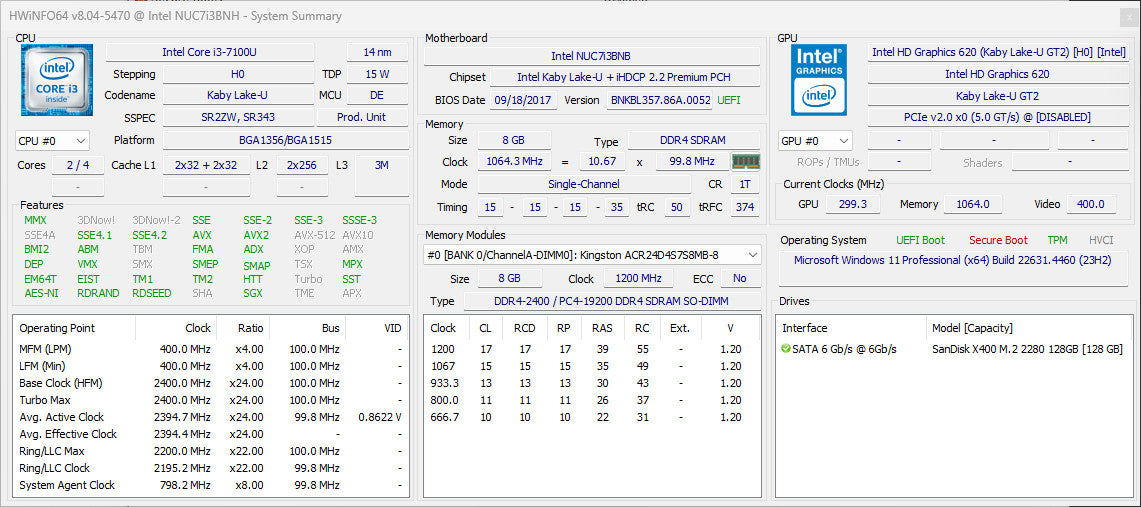Click the Chipset Kaby Lake-U PCH field

tap(624, 77)
